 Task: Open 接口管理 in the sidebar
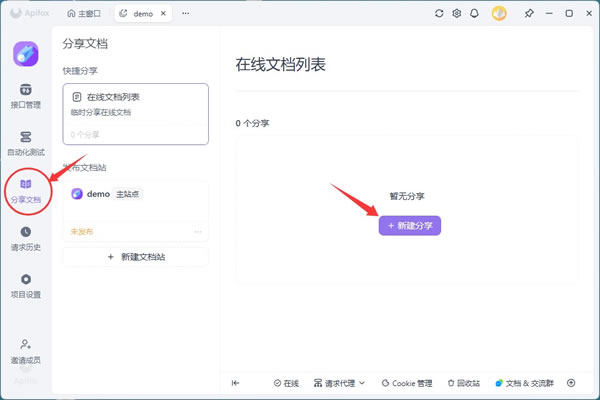(x=26, y=96)
